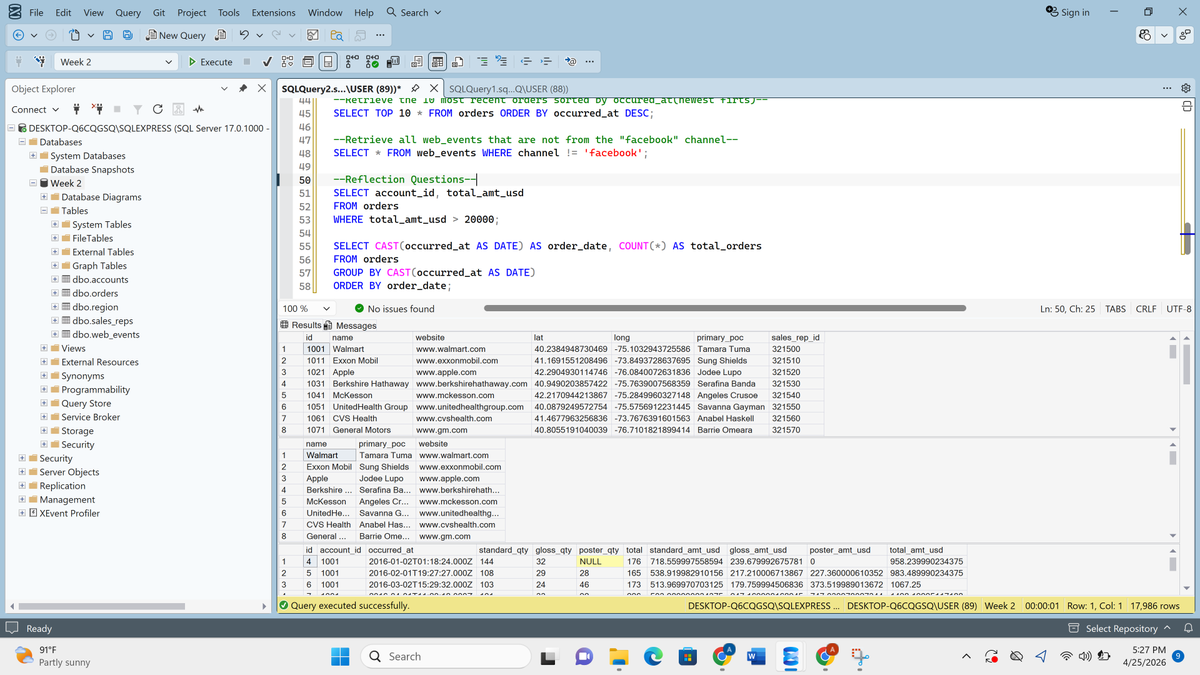Click the Save All icon
The width and height of the screenshot is (1200, 675).
pos(128,35)
